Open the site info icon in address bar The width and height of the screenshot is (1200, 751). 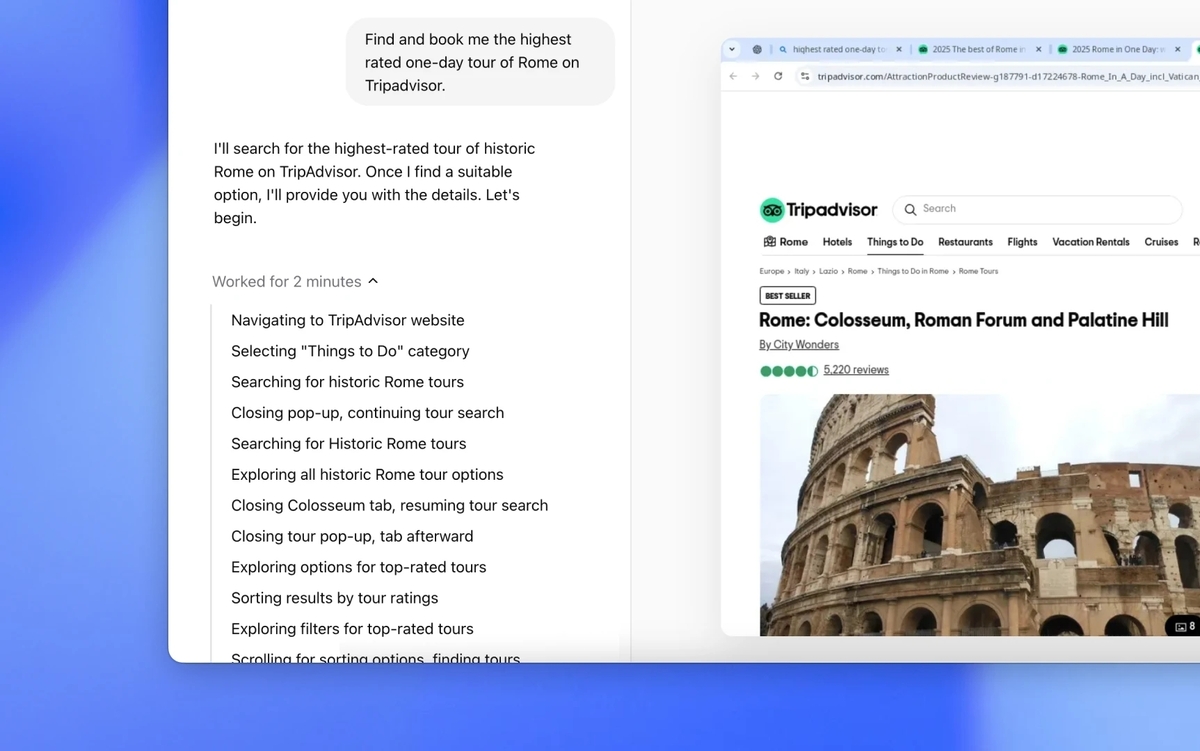pos(804,76)
